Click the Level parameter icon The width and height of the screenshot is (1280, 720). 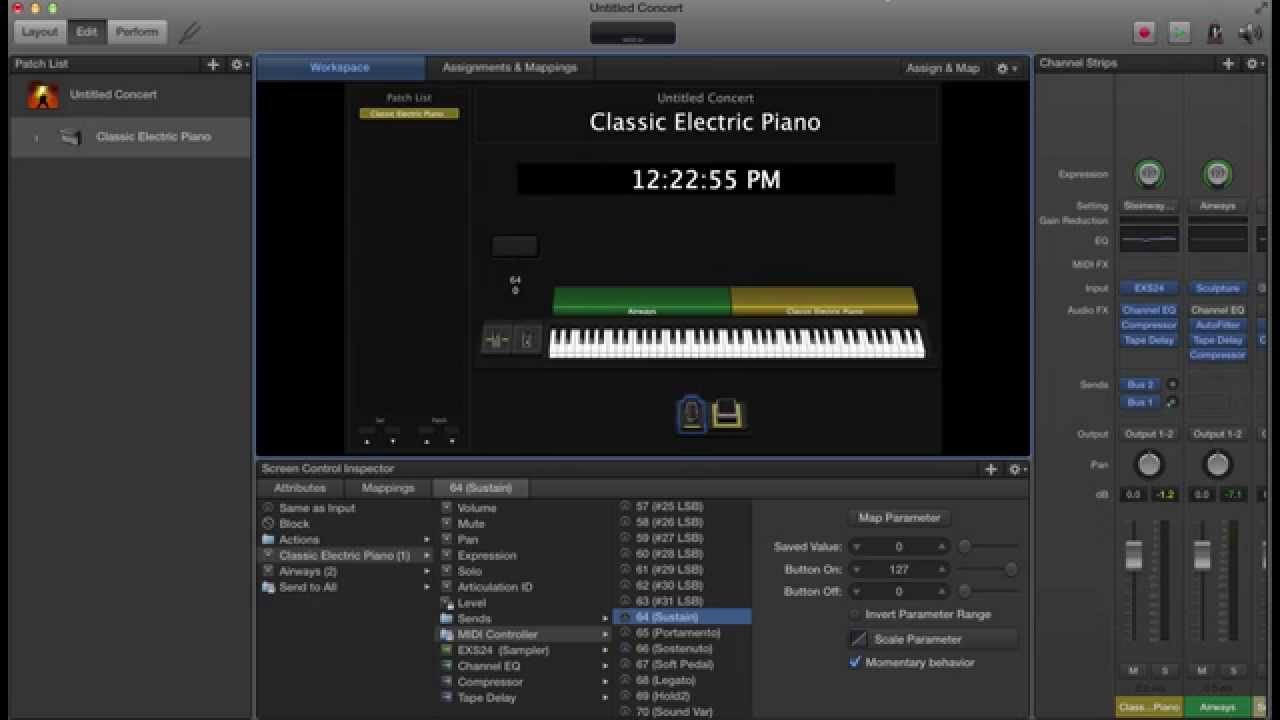pos(447,603)
